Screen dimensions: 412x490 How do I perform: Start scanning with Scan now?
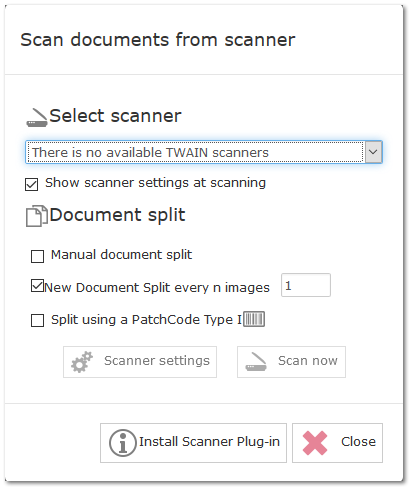click(x=291, y=362)
